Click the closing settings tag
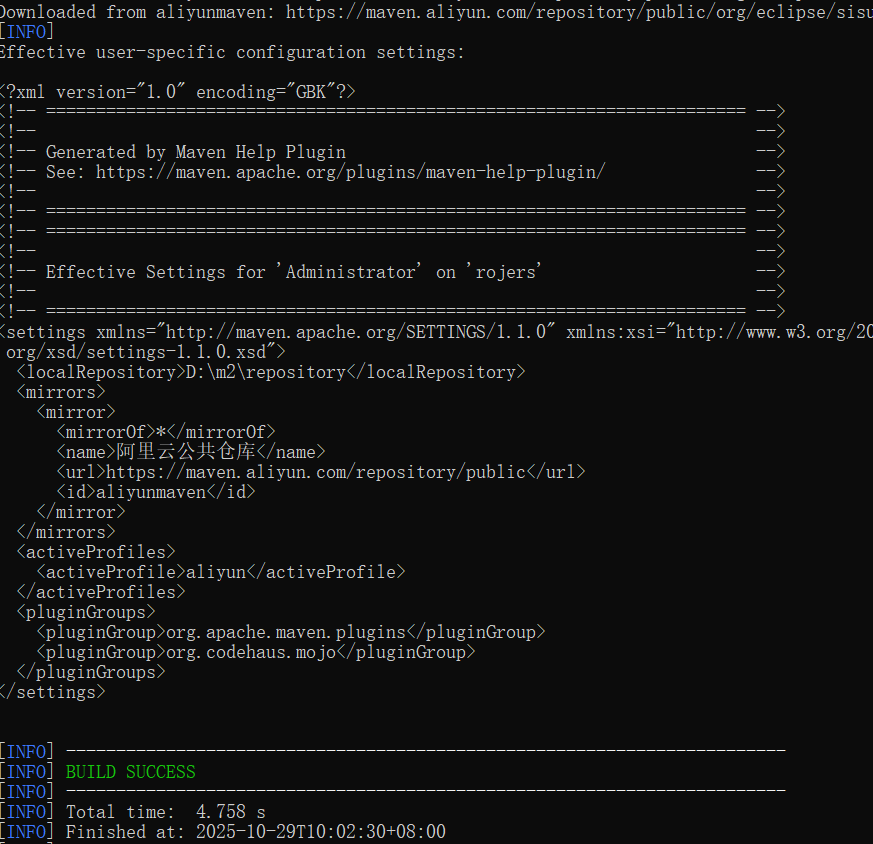Viewport: 873px width, 844px height. point(52,692)
